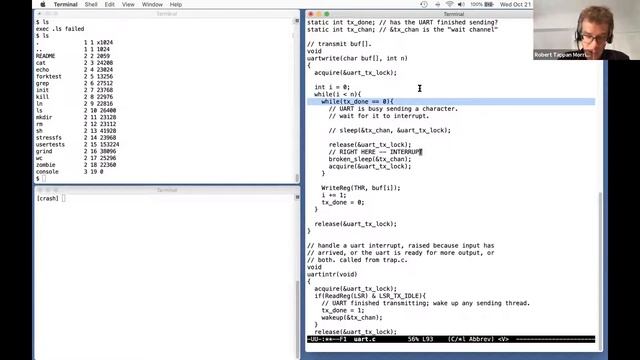Click the speaker webcam thumbnail
The width and height of the screenshot is (640, 360).
587,30
